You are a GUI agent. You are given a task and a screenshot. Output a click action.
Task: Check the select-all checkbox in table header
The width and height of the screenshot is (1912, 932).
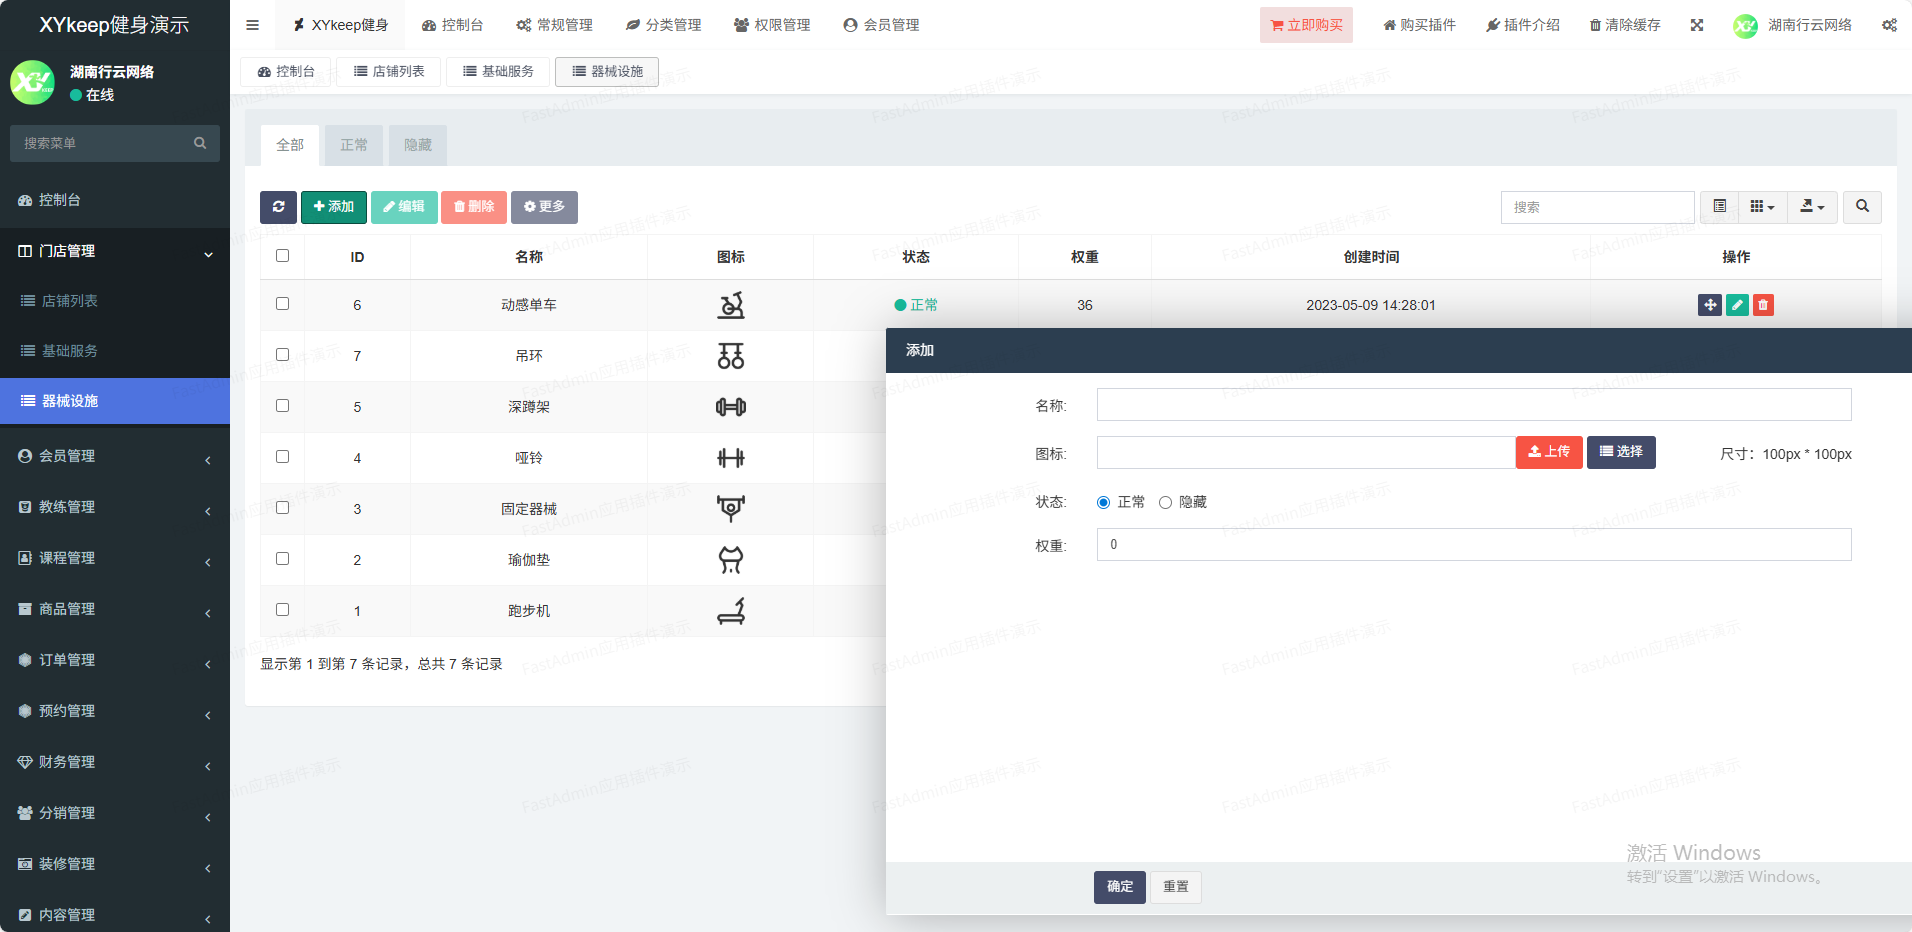point(282,256)
